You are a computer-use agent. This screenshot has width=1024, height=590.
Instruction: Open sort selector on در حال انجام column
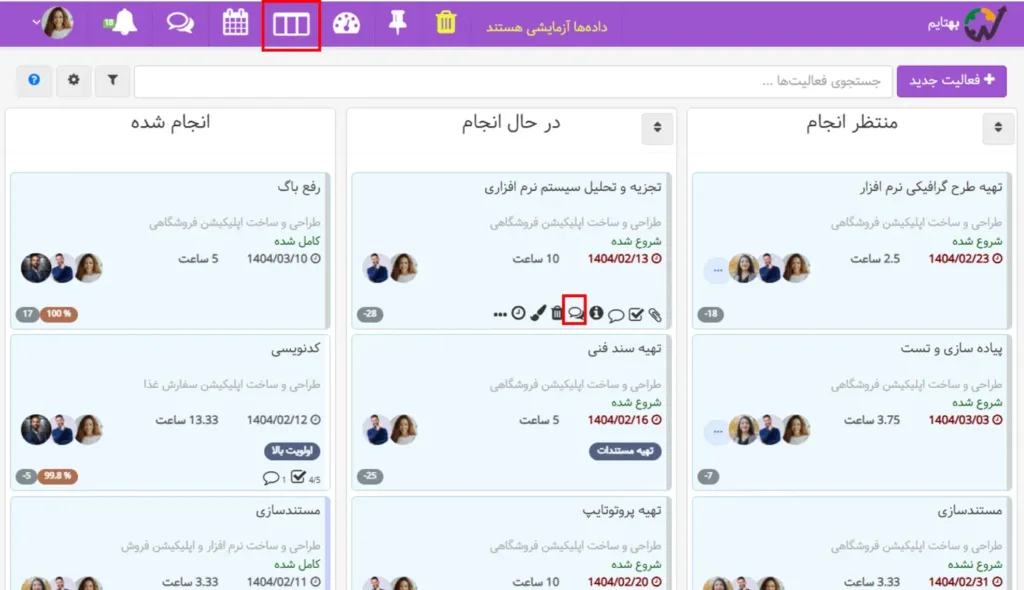click(x=657, y=129)
